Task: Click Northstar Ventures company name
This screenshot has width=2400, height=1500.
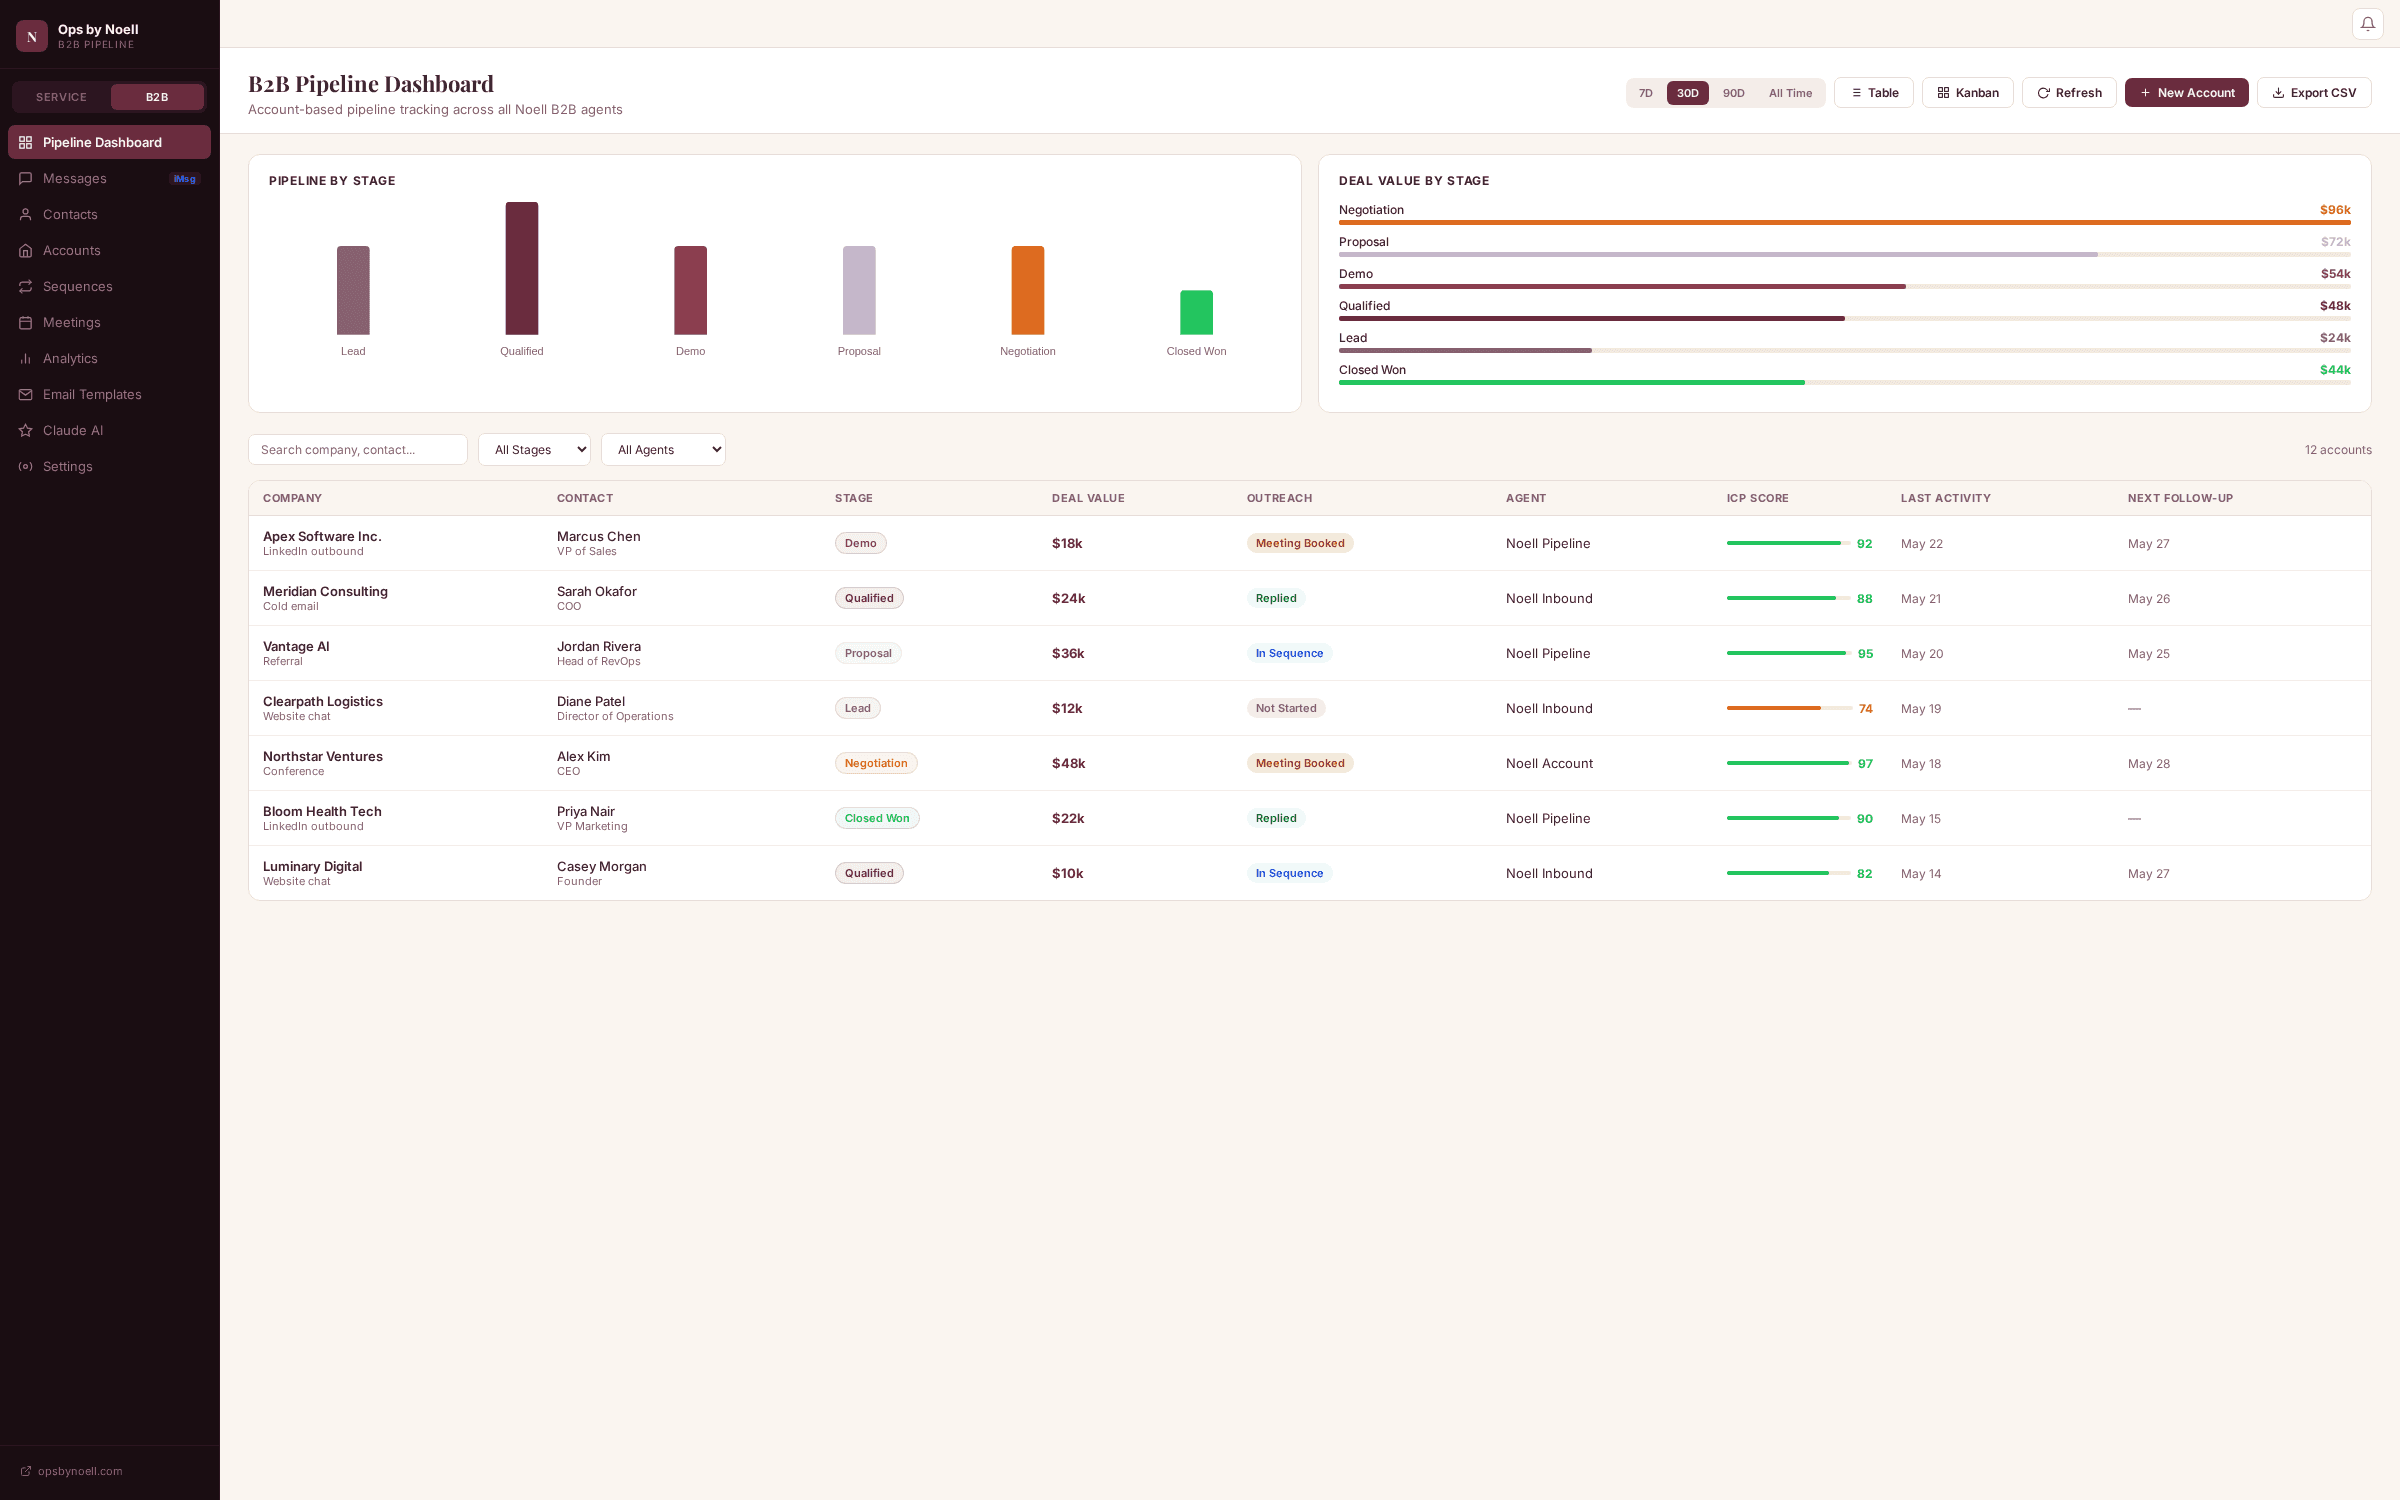Action: pos(323,757)
